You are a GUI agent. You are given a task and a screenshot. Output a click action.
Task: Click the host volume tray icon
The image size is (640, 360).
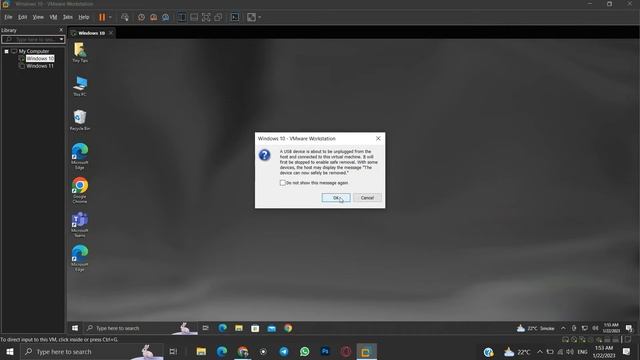coord(570,351)
